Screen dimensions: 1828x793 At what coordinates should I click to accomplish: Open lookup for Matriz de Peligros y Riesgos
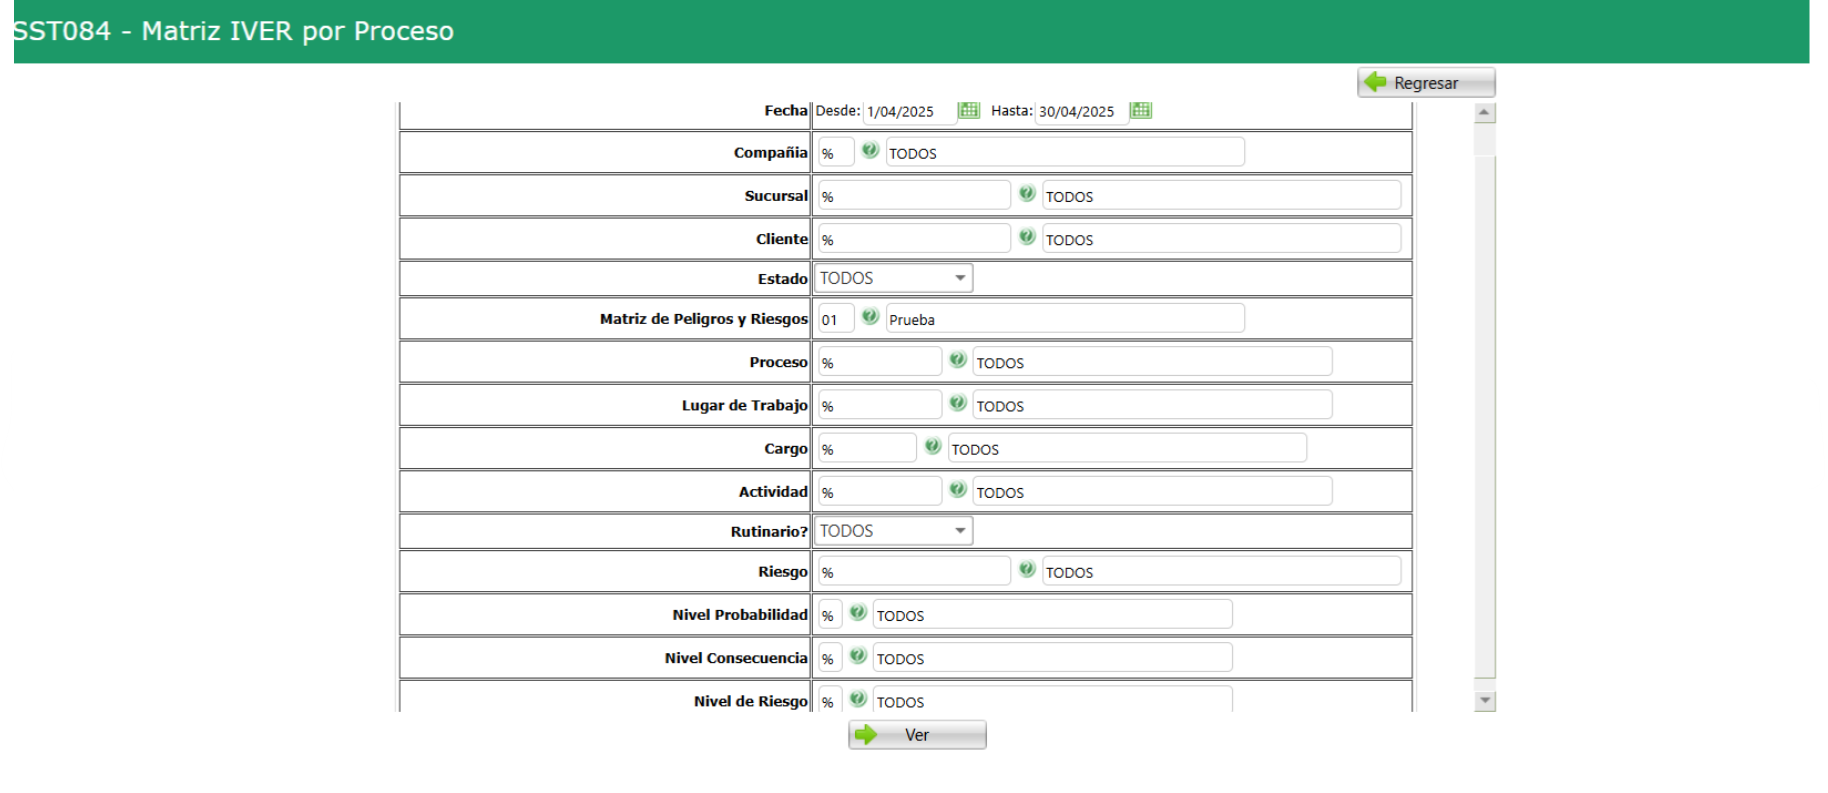pos(870,317)
